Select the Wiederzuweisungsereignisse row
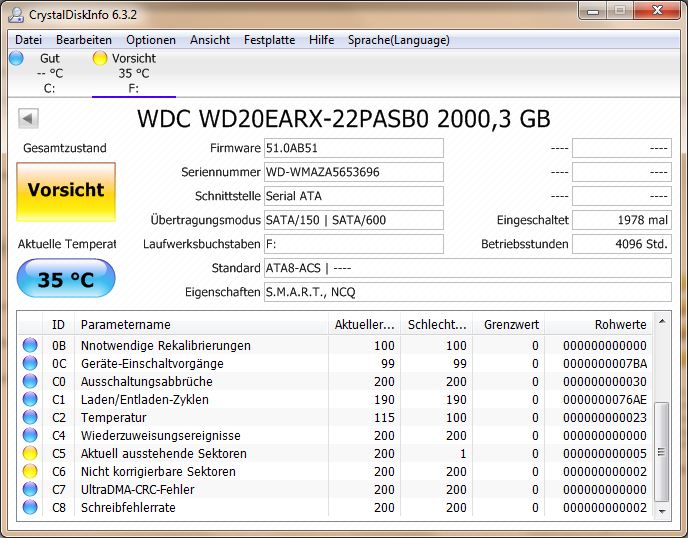This screenshot has height=538, width=688. coord(335,435)
